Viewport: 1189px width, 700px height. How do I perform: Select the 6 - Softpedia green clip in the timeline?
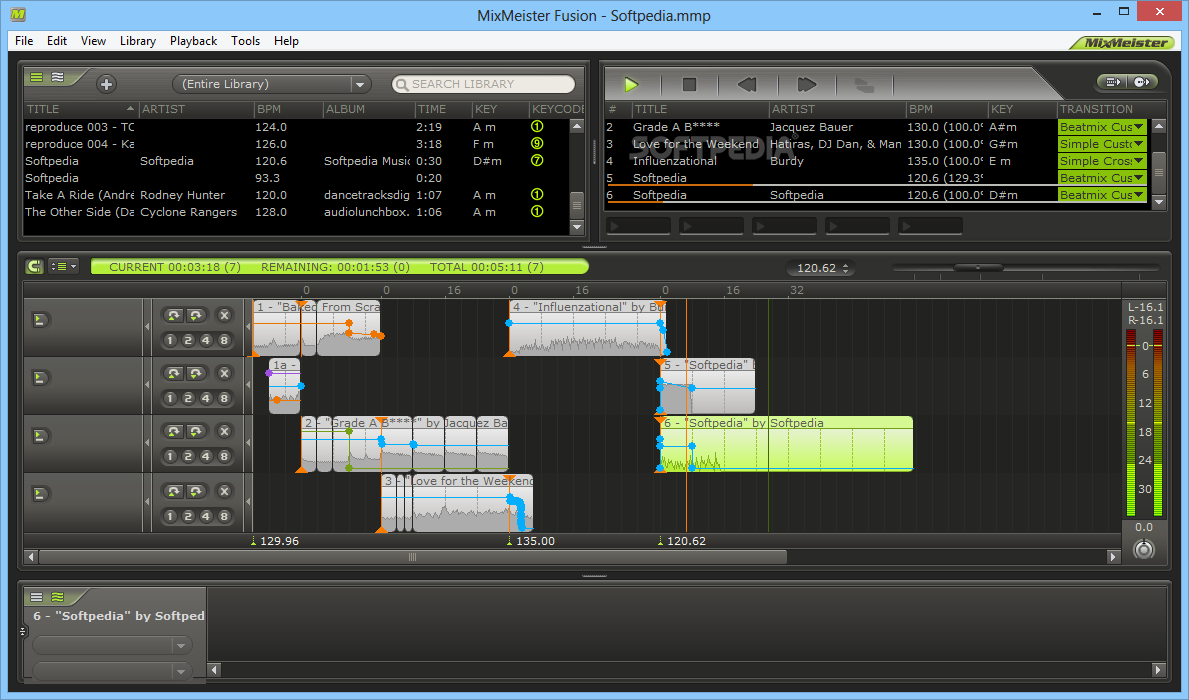pyautogui.click(x=786, y=444)
